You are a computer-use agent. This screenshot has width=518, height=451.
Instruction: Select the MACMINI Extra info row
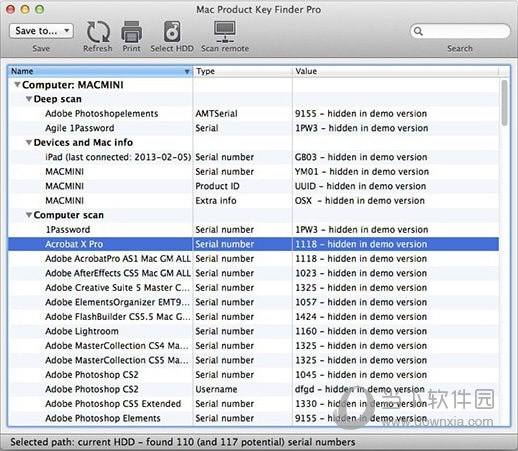point(253,201)
